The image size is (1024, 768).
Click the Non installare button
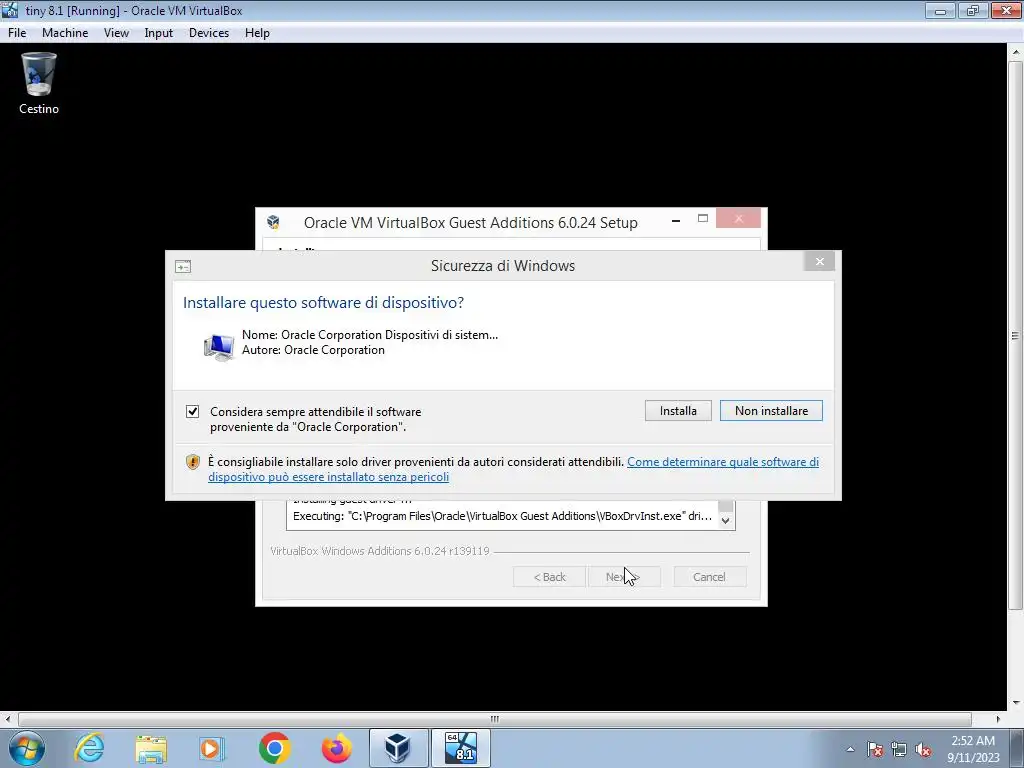(771, 411)
